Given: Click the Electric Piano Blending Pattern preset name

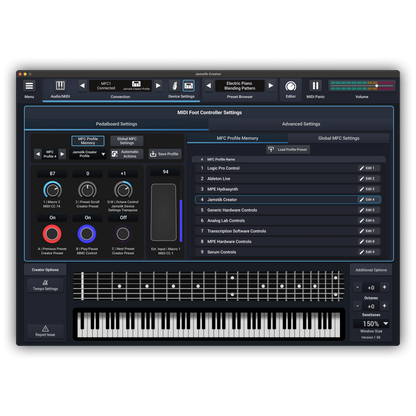Looking at the screenshot, I should (240, 86).
